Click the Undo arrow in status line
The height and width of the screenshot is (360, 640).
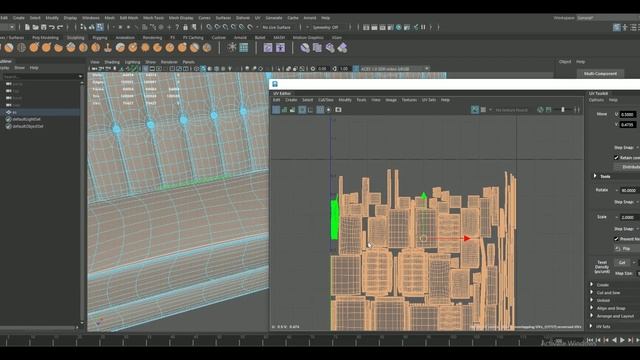(x=52, y=27)
